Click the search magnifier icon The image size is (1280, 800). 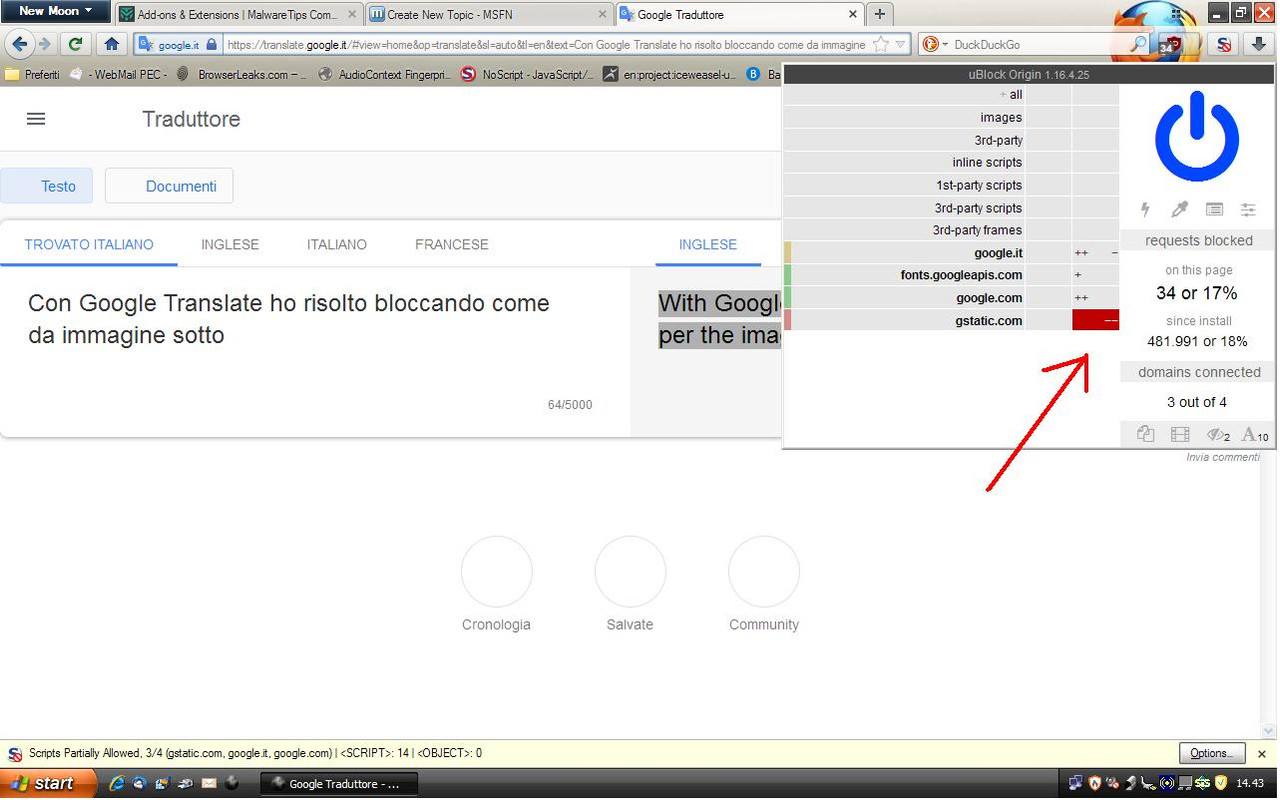[1139, 45]
